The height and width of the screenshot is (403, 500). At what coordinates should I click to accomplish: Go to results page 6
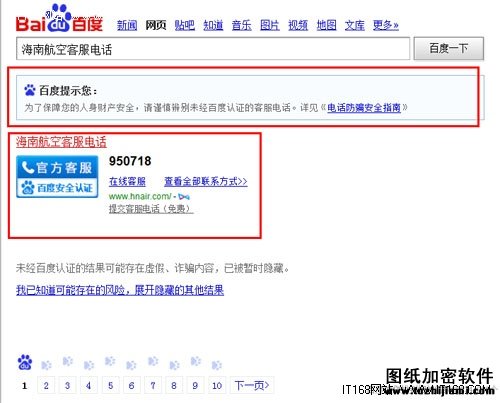coord(131,386)
